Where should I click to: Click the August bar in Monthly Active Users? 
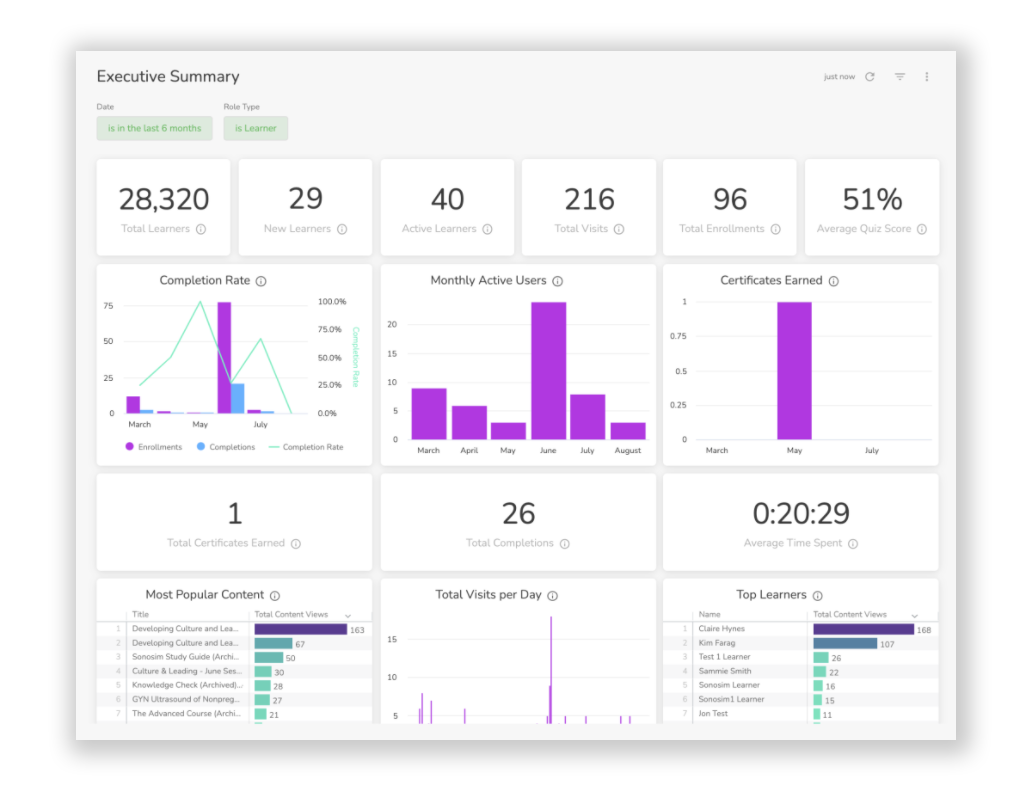(628, 431)
